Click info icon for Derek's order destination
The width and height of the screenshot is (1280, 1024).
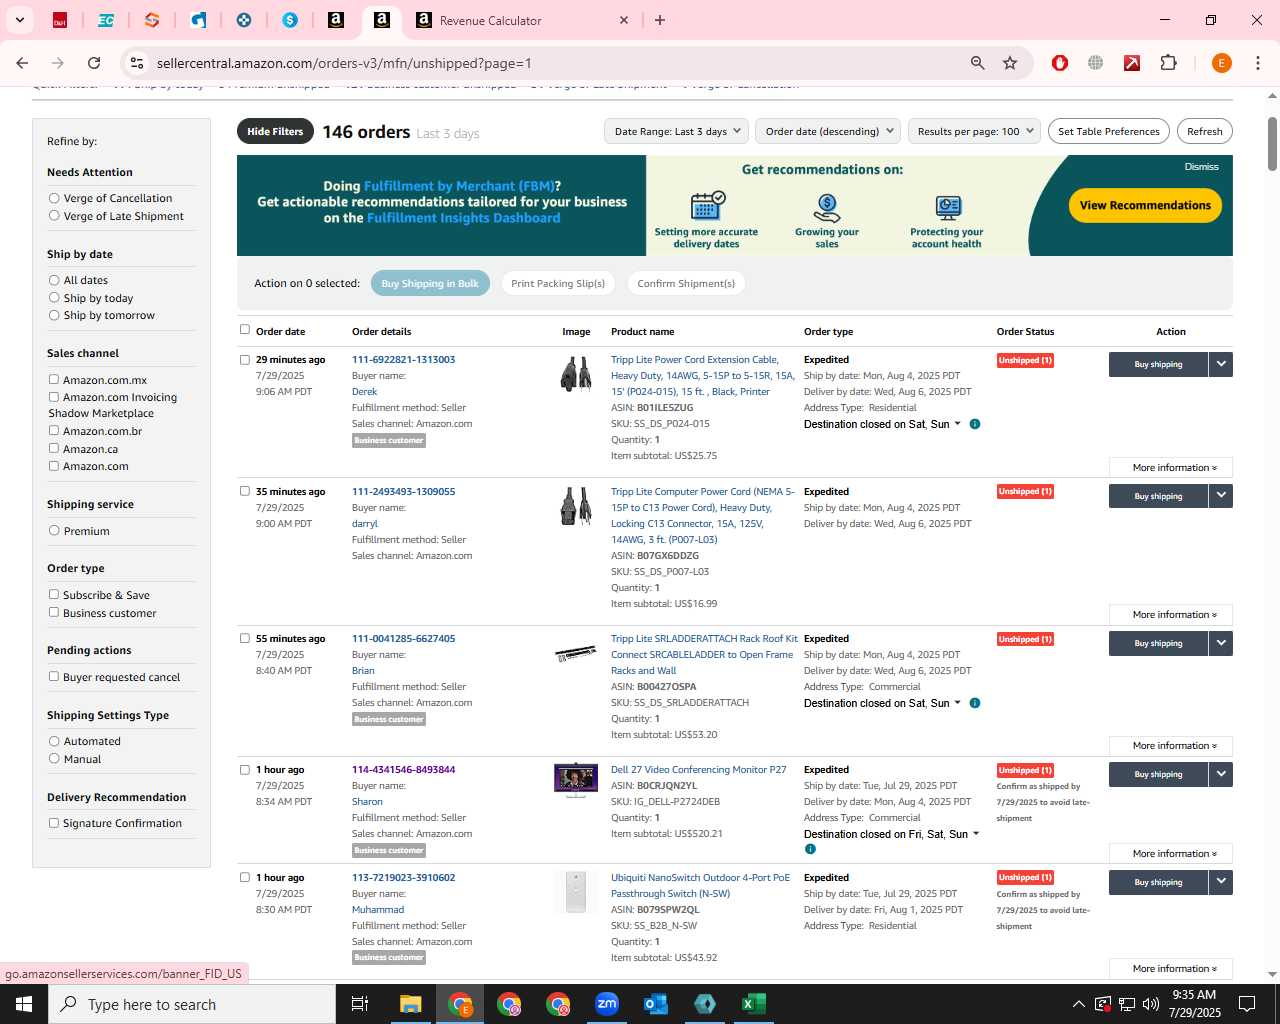coord(975,424)
